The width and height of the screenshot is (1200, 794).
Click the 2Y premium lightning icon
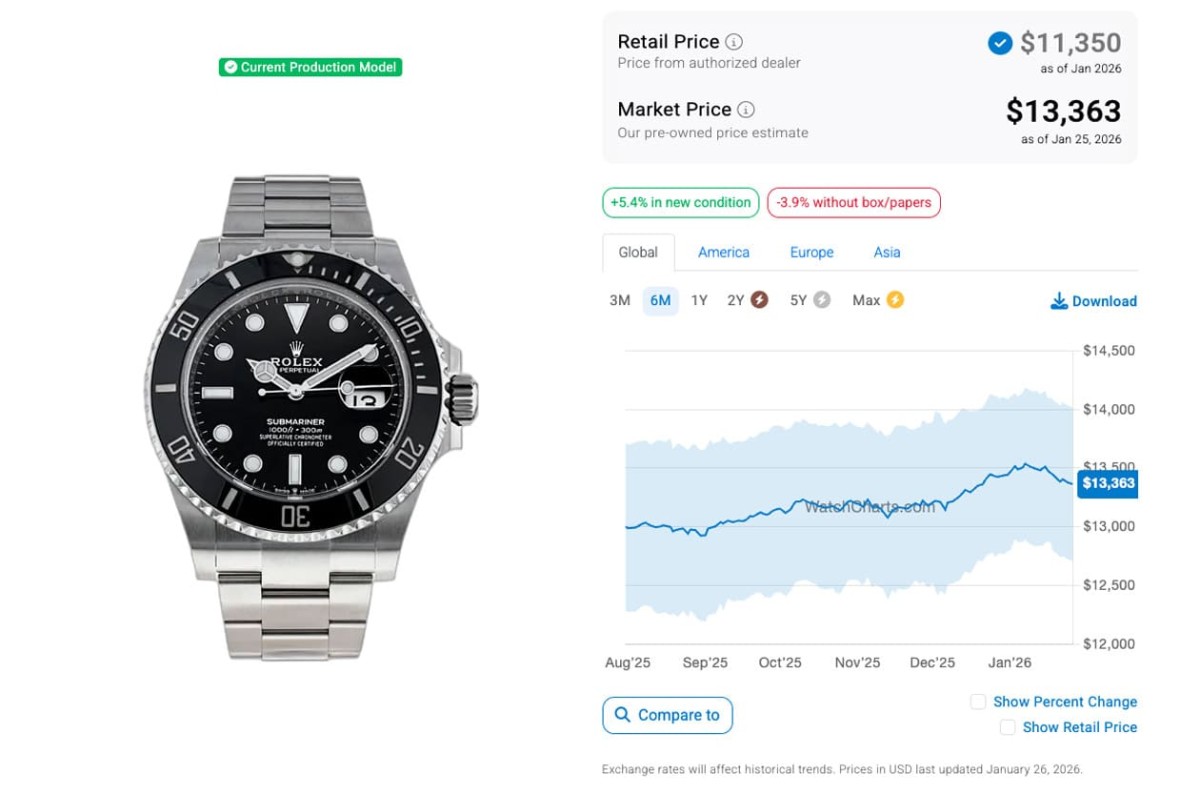coord(760,300)
